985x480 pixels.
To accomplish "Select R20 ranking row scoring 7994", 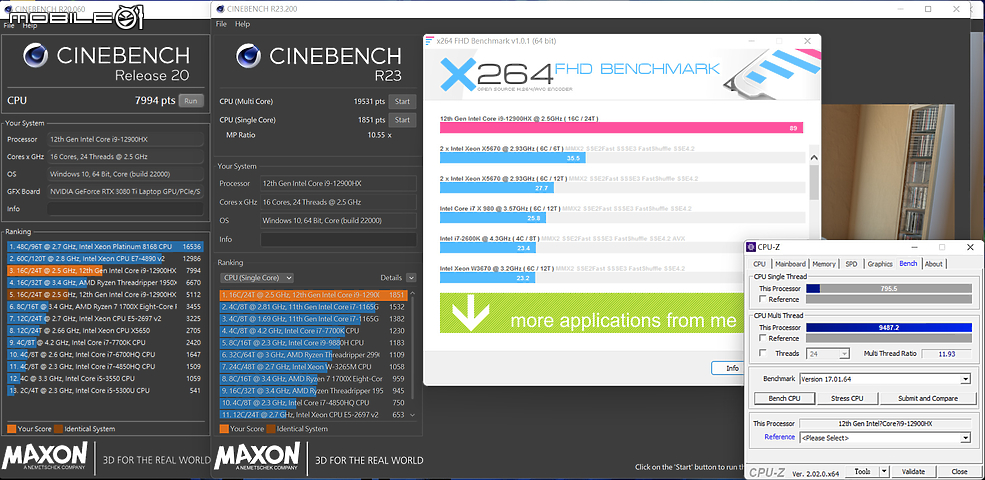I will [105, 270].
